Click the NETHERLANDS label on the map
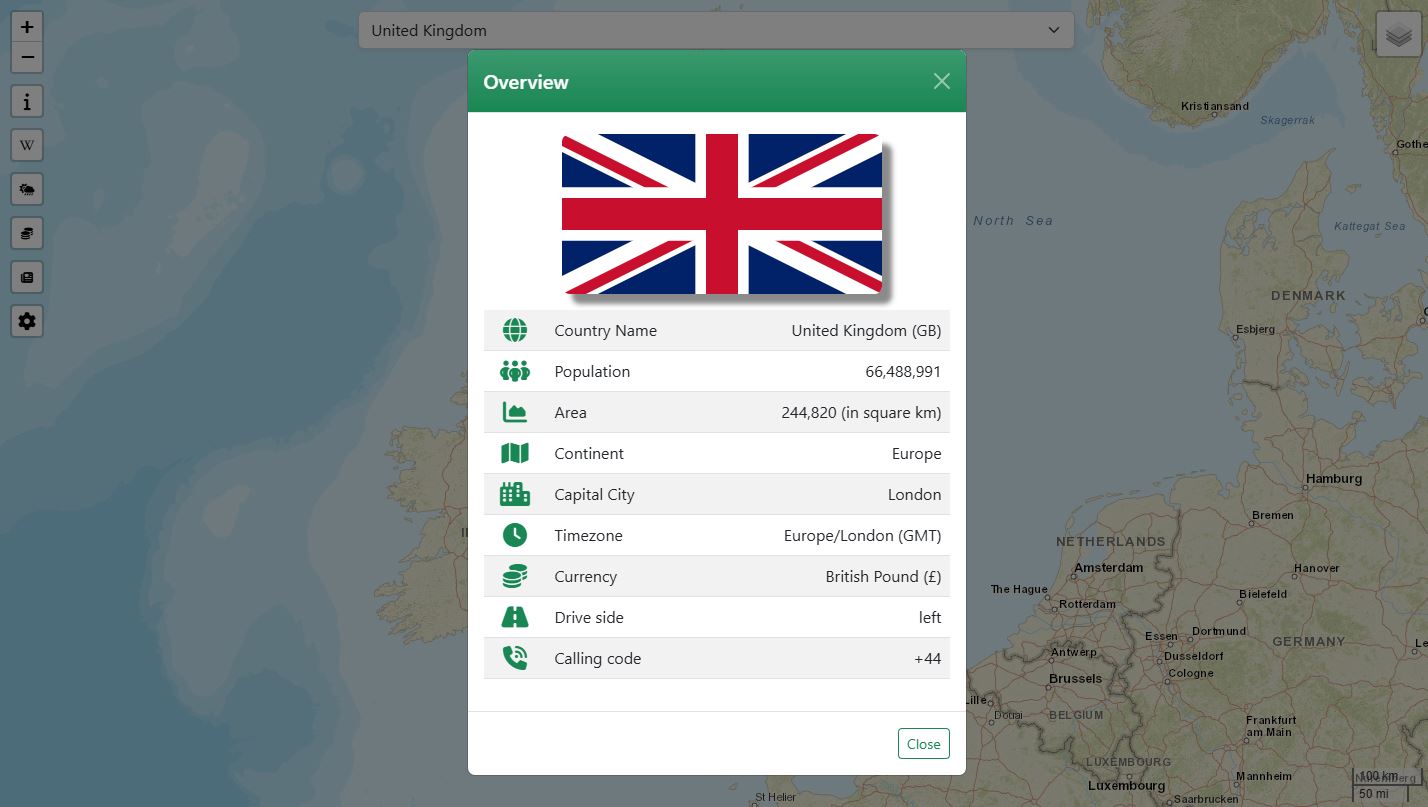This screenshot has height=807, width=1428. tap(1111, 541)
